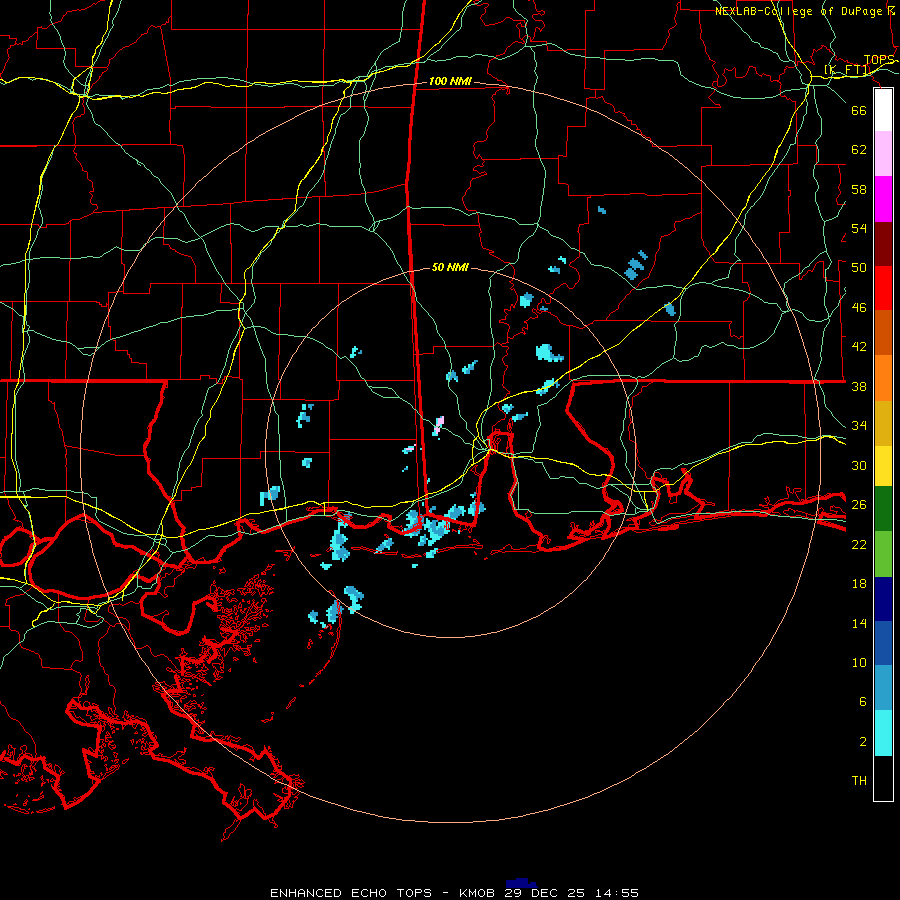
Task: Click the 100 NMI range ring label
Action: coord(450,82)
